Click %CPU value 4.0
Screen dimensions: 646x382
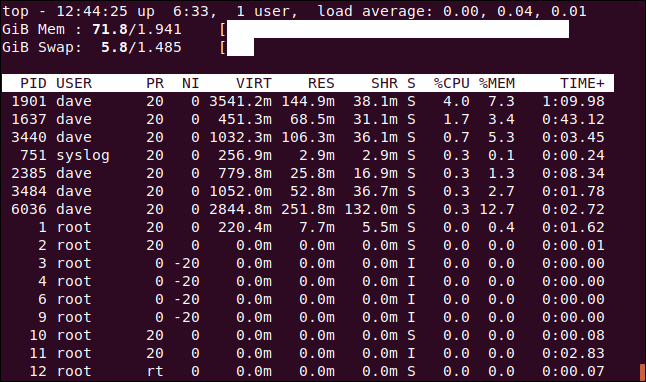[x=456, y=101]
